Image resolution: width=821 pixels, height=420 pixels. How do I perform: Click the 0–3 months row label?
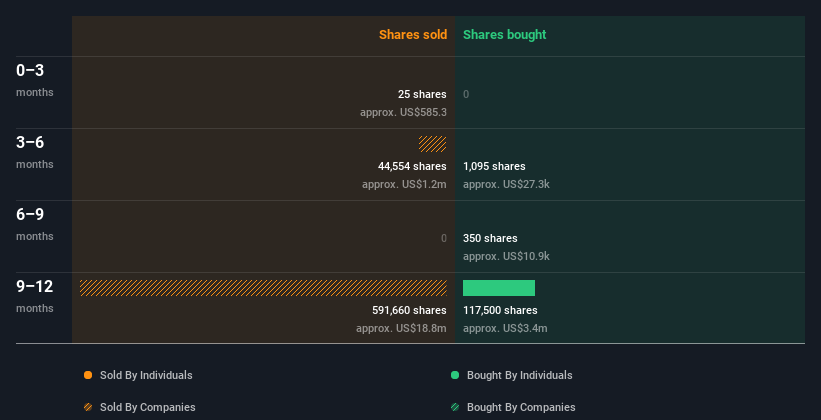pyautogui.click(x=31, y=71)
